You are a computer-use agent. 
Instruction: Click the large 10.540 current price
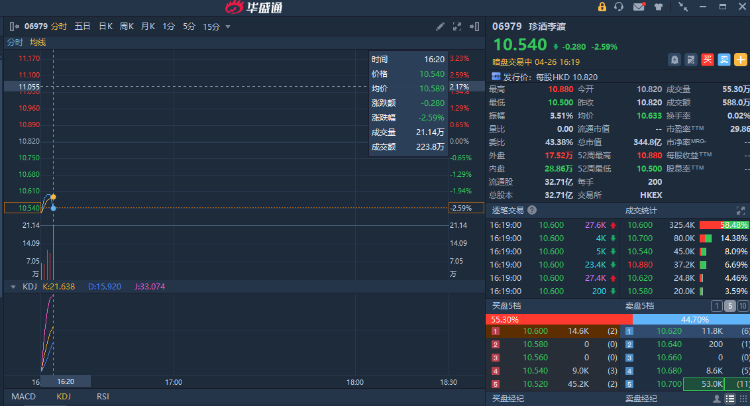(x=519, y=45)
